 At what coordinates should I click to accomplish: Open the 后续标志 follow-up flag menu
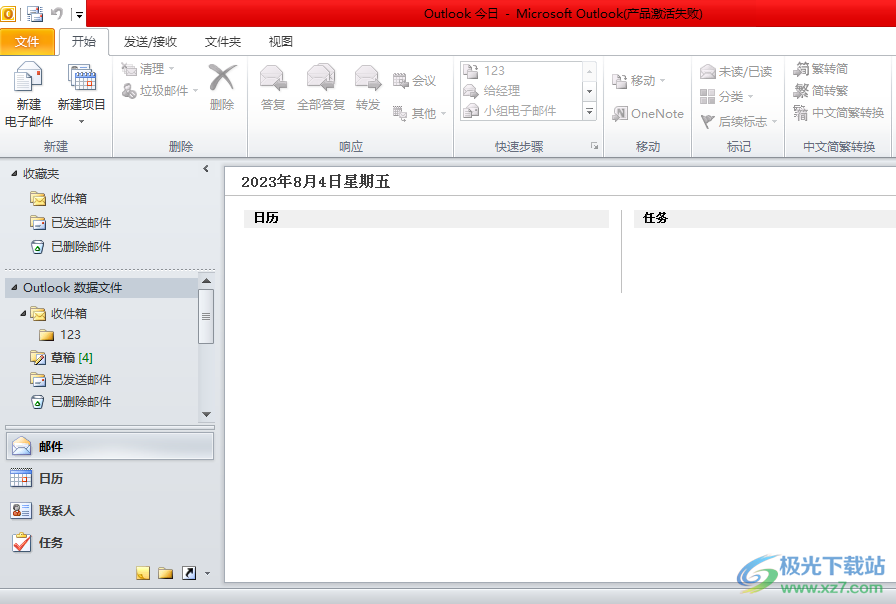(x=738, y=121)
